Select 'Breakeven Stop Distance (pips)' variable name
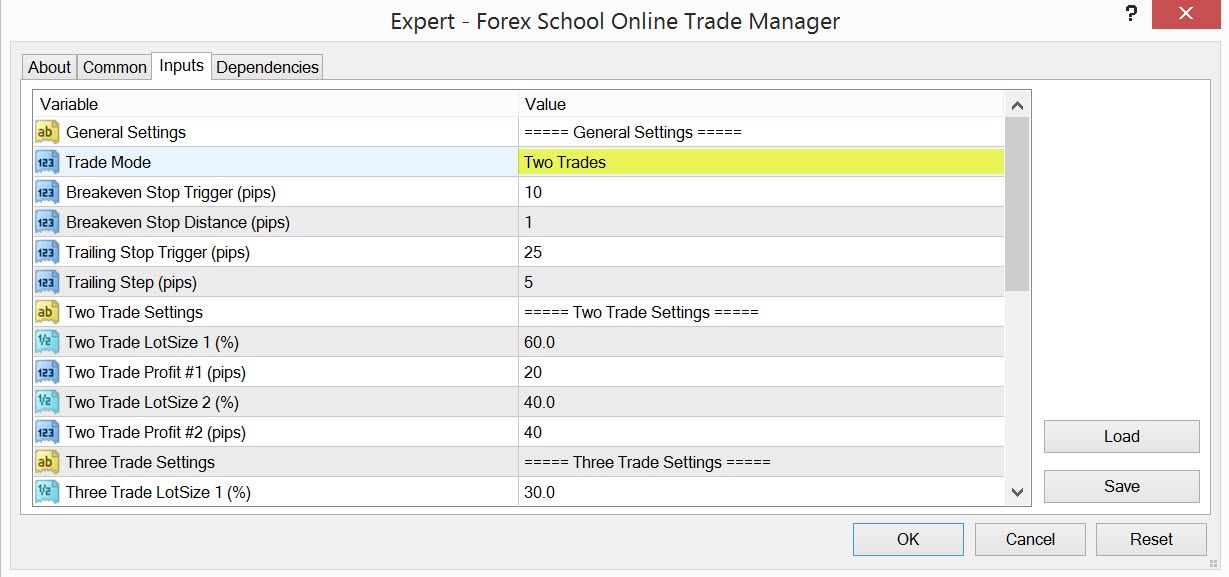 (178, 222)
